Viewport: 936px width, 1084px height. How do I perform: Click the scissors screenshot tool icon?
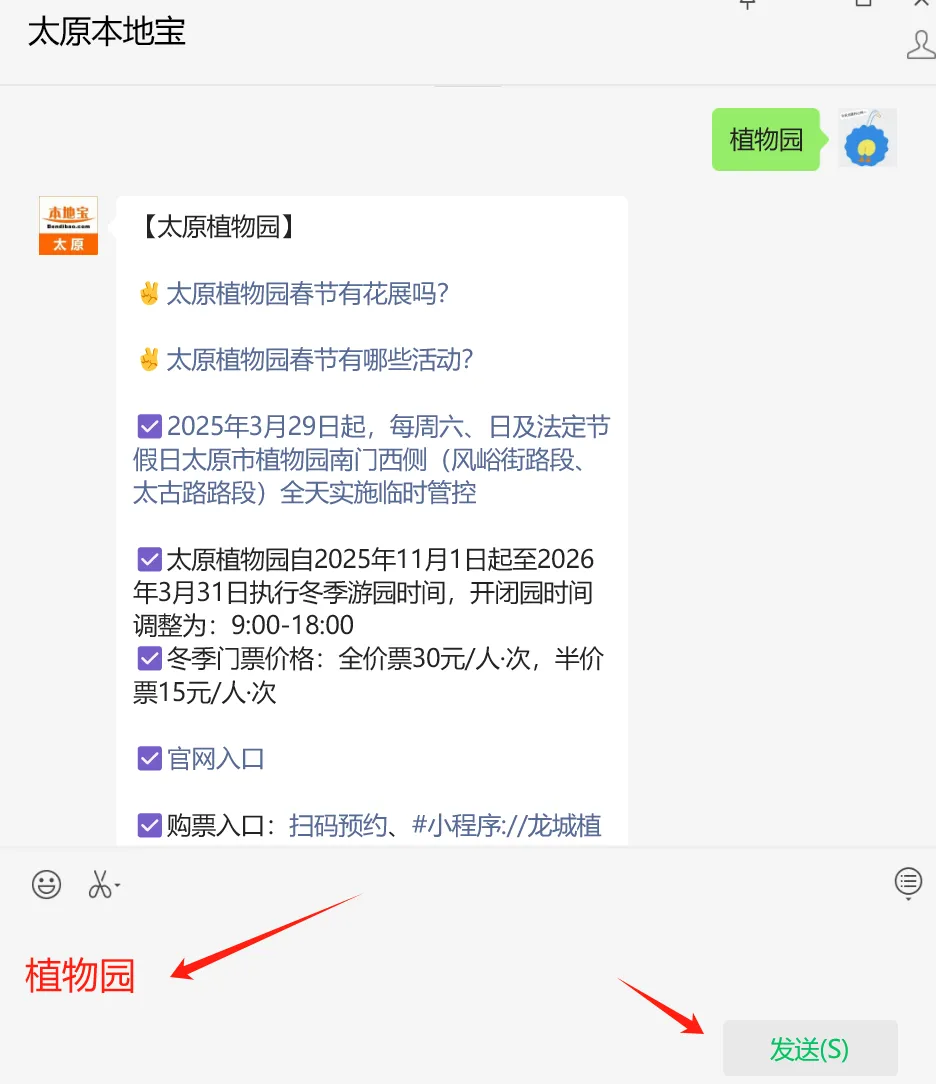100,884
